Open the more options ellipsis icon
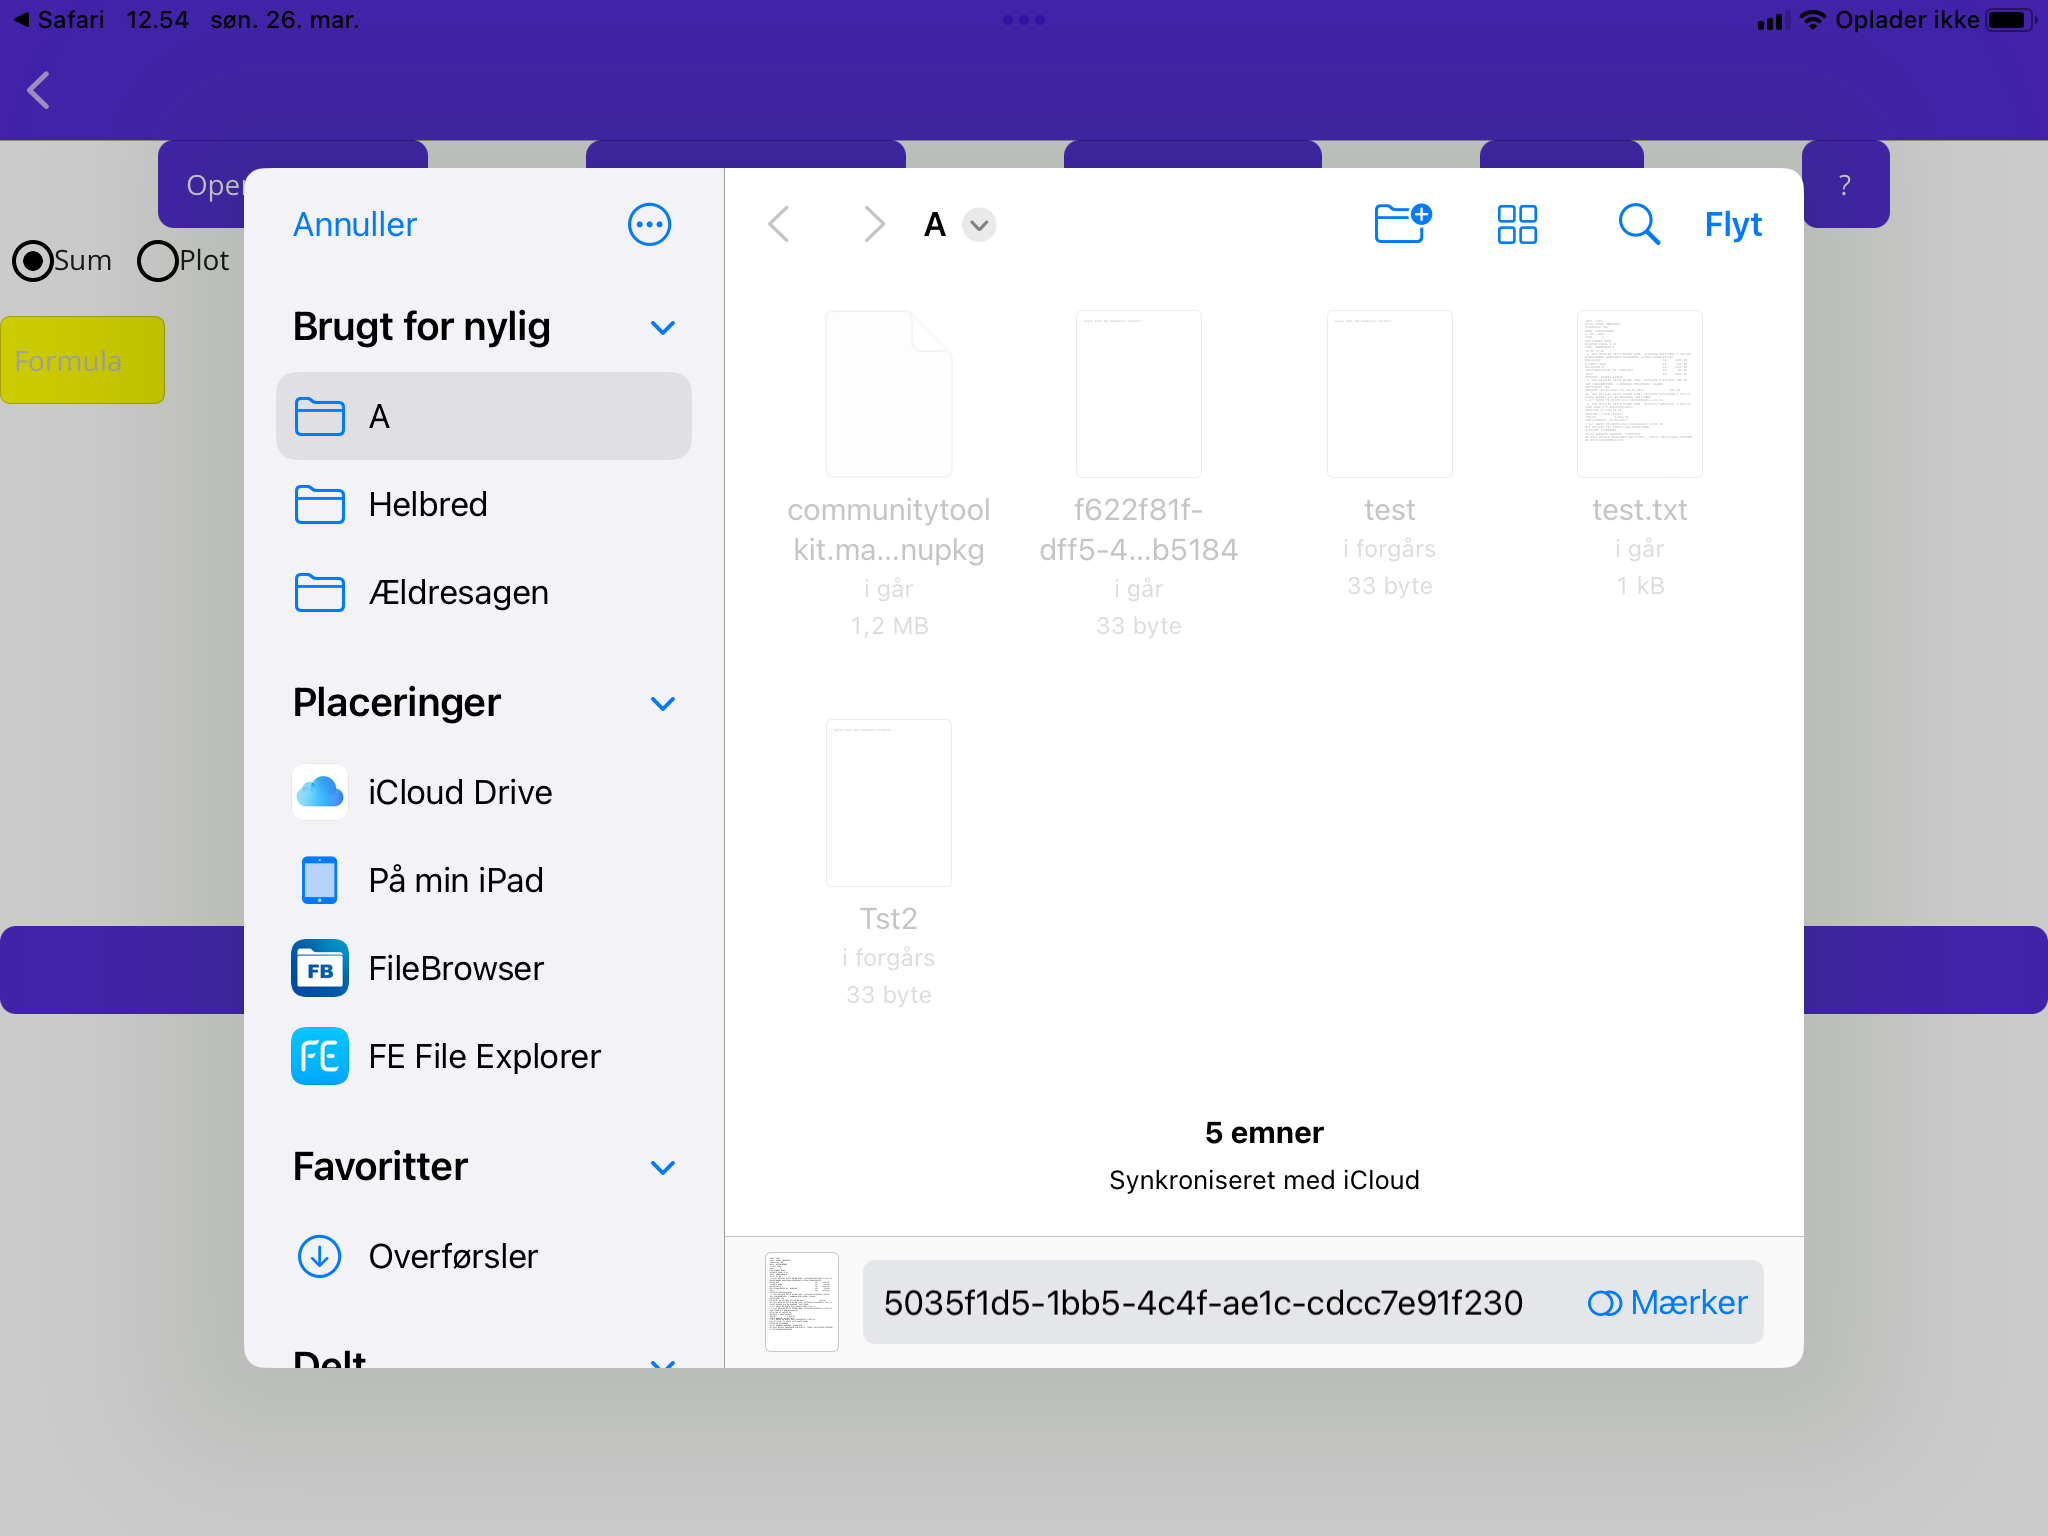The height and width of the screenshot is (1536, 2048). [x=649, y=224]
